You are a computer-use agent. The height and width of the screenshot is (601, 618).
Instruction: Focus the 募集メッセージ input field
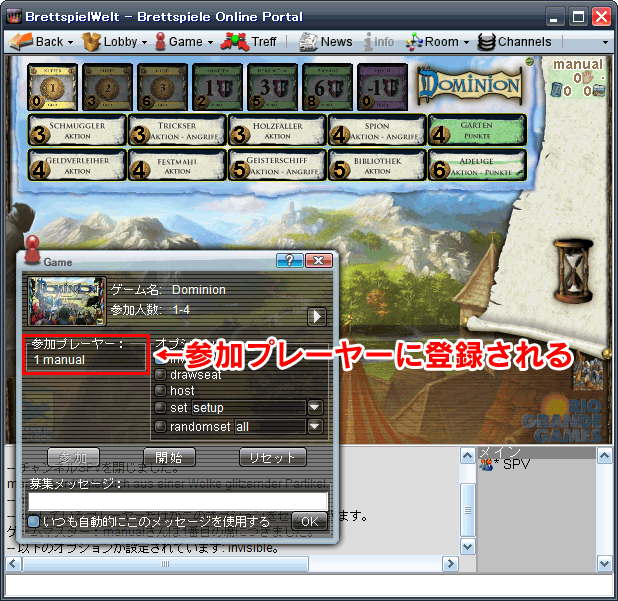[178, 501]
